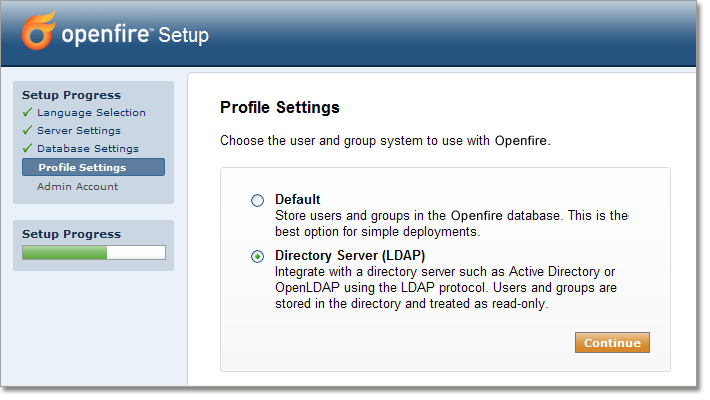This screenshot has width=710, height=400.
Task: Open the Server Settings step
Action: pyautogui.click(x=79, y=131)
